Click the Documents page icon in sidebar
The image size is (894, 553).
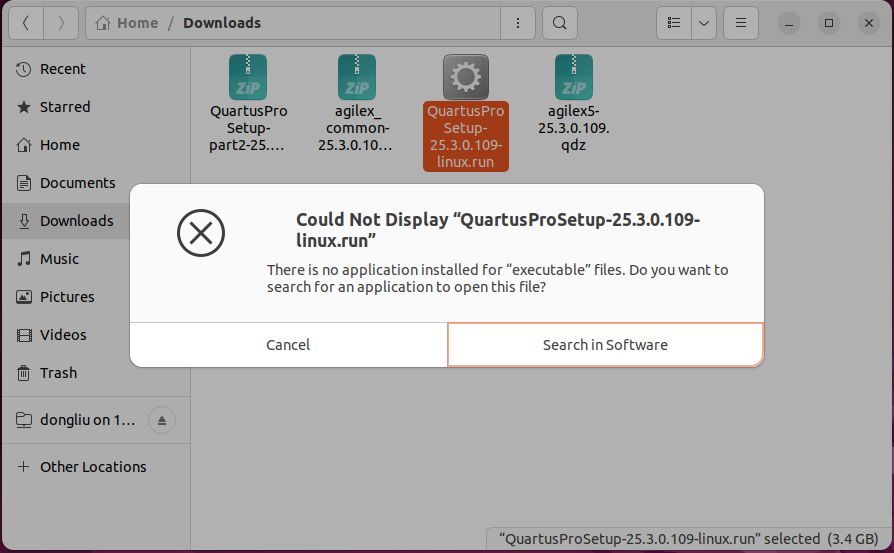point(23,183)
